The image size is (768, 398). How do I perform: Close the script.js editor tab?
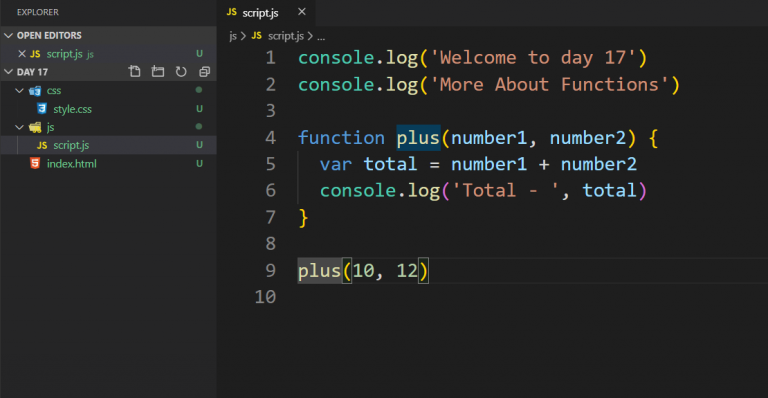pos(302,12)
